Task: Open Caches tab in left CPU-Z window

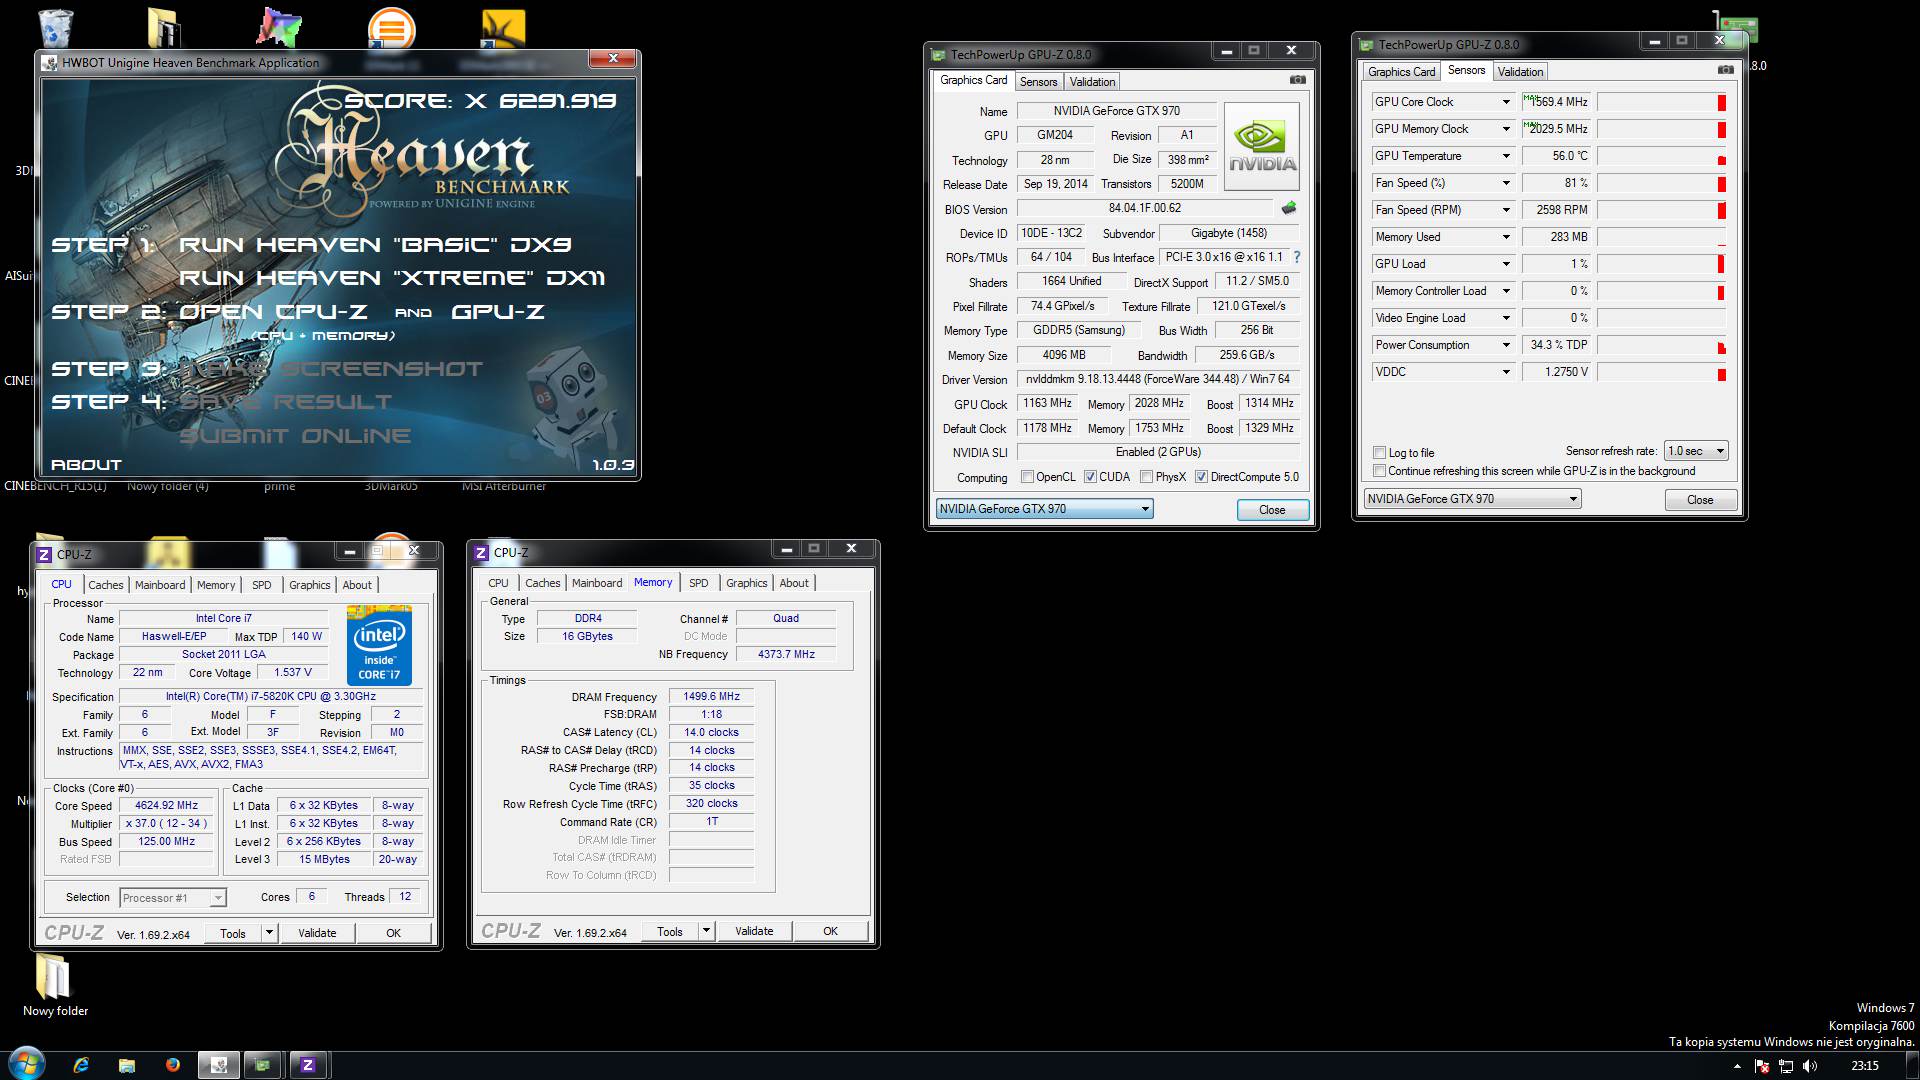Action: click(x=105, y=585)
